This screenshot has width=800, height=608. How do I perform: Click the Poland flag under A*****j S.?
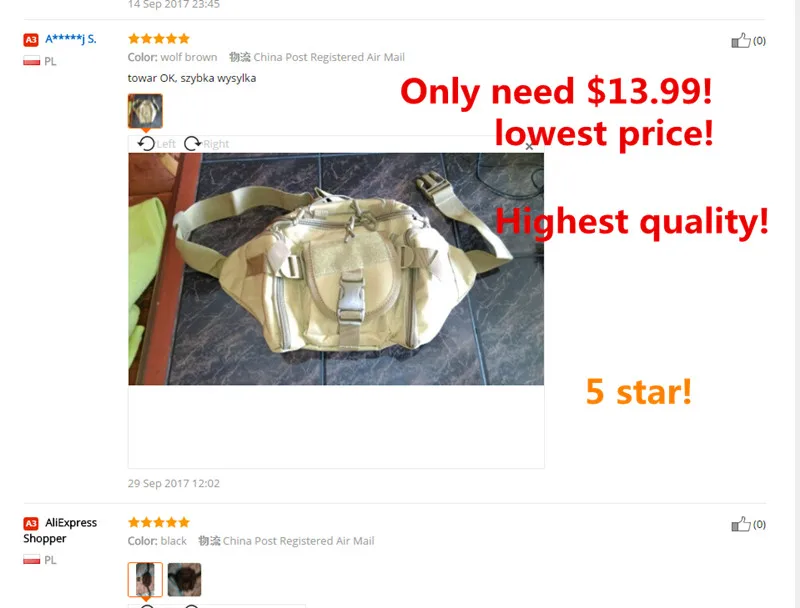point(32,61)
